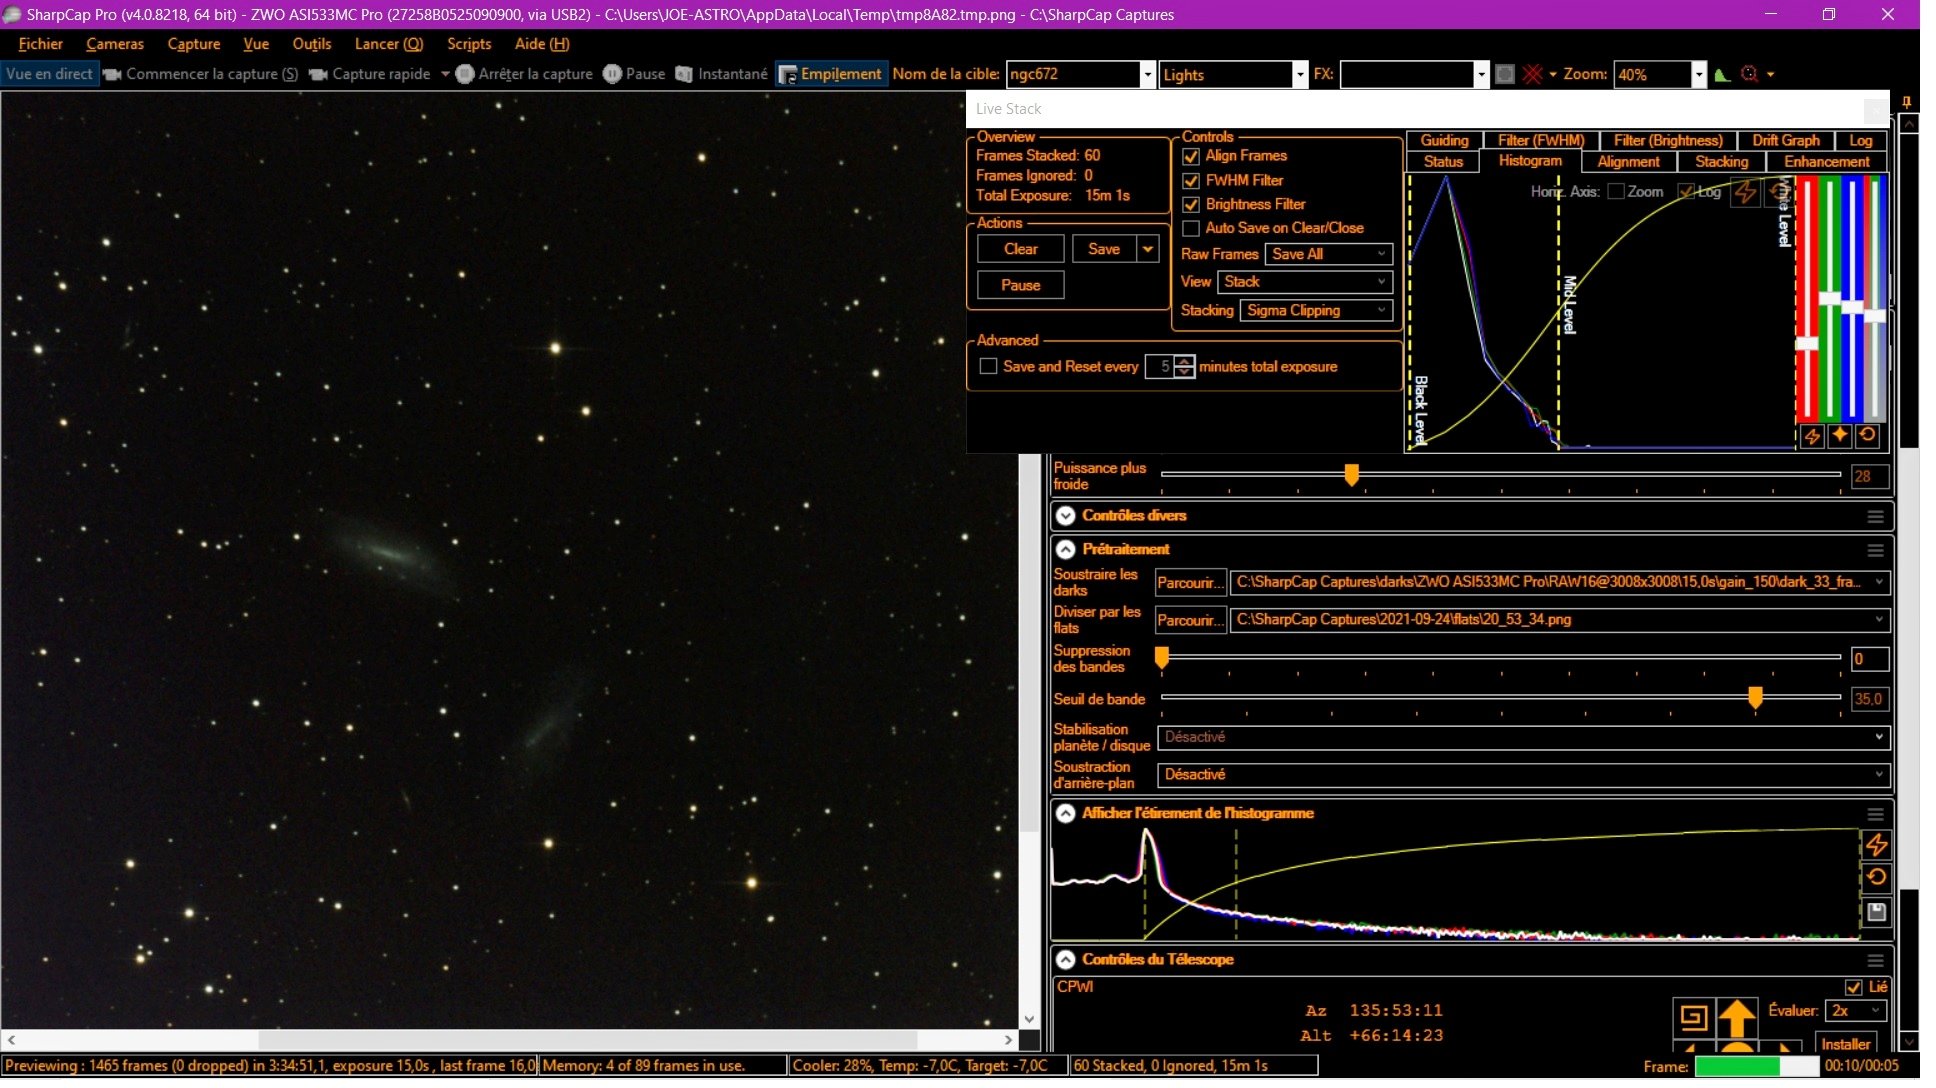
Task: Toggle the horizontal axis Zoom checkbox
Action: (1615, 192)
